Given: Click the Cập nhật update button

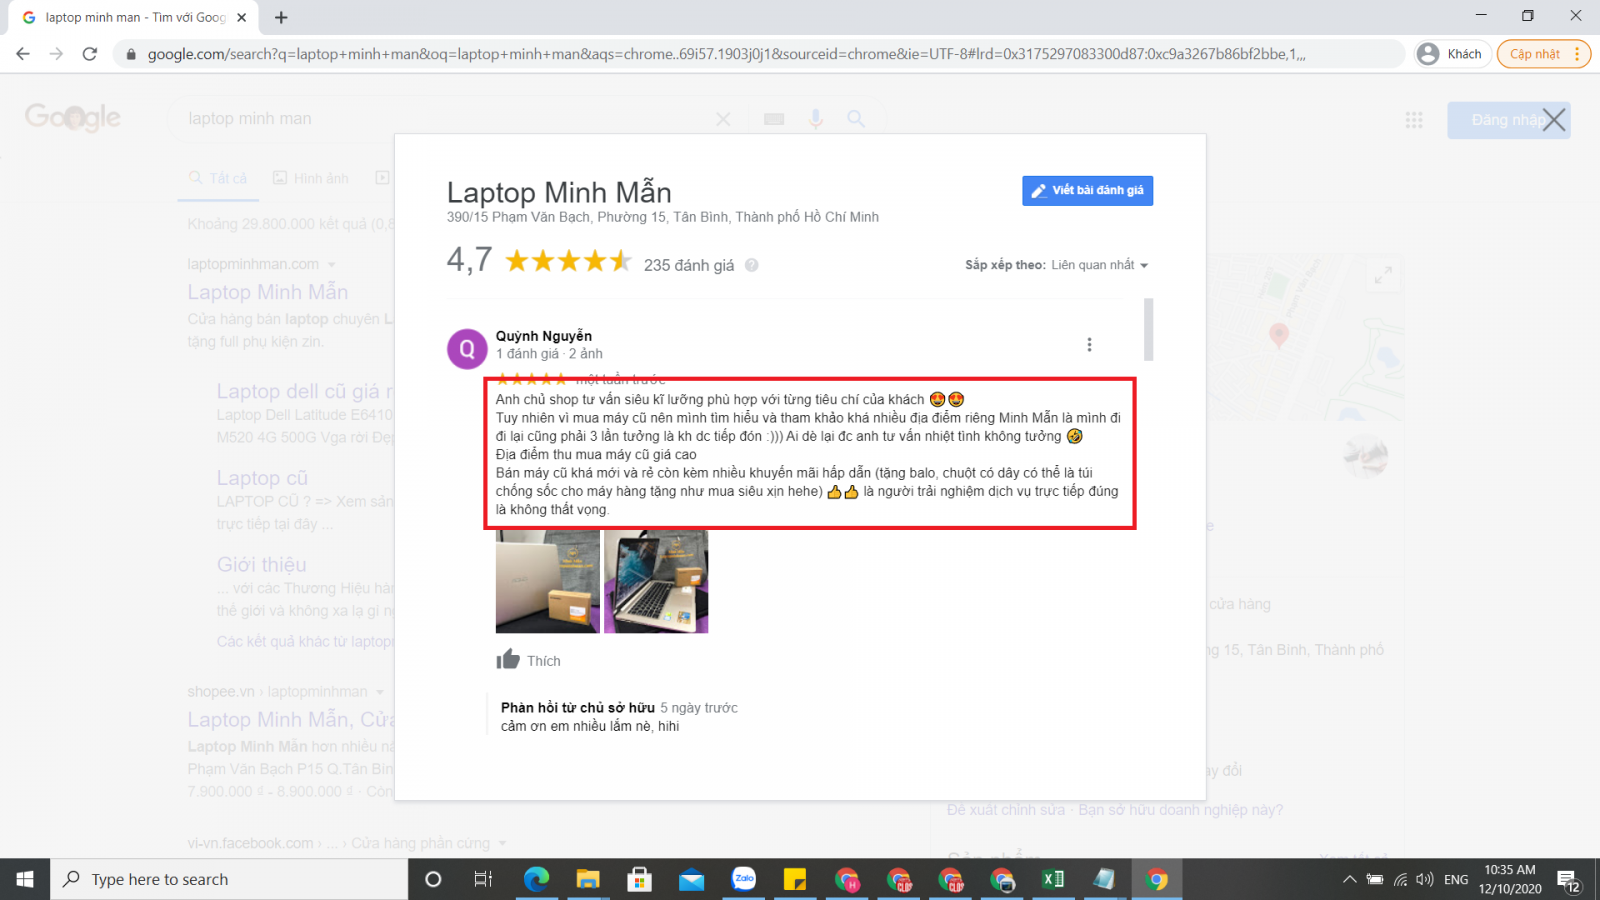Looking at the screenshot, I should click(1543, 54).
